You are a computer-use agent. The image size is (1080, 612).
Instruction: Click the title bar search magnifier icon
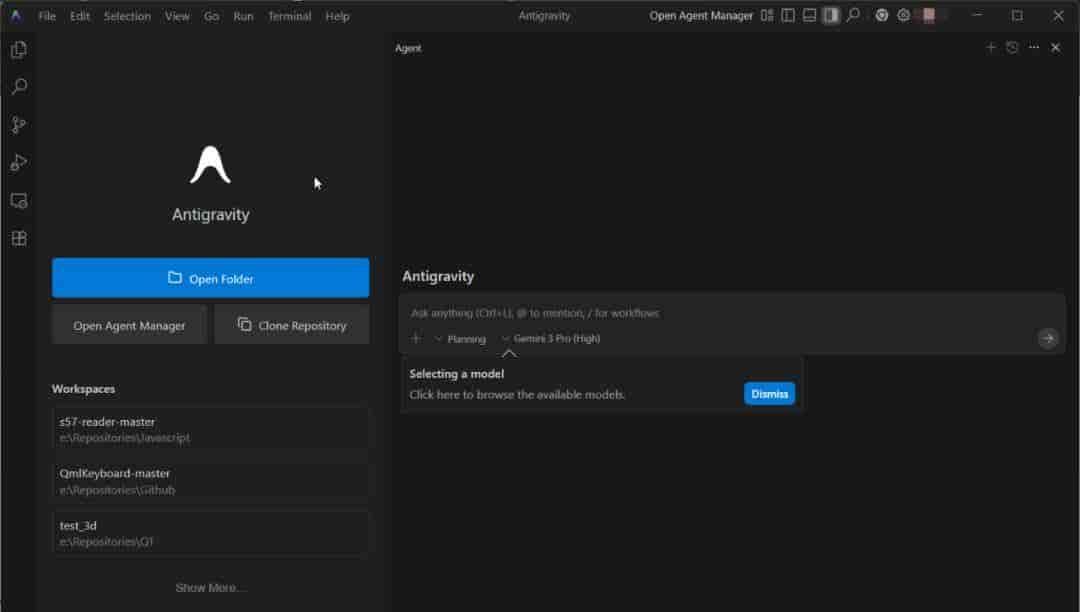[853, 14]
